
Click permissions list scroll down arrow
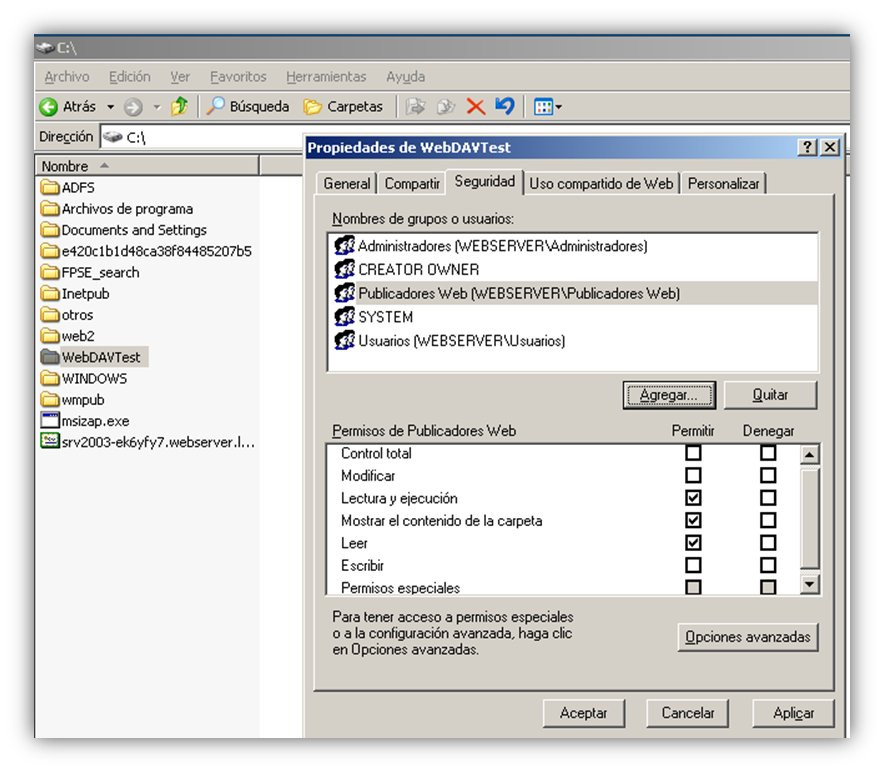coord(810,584)
